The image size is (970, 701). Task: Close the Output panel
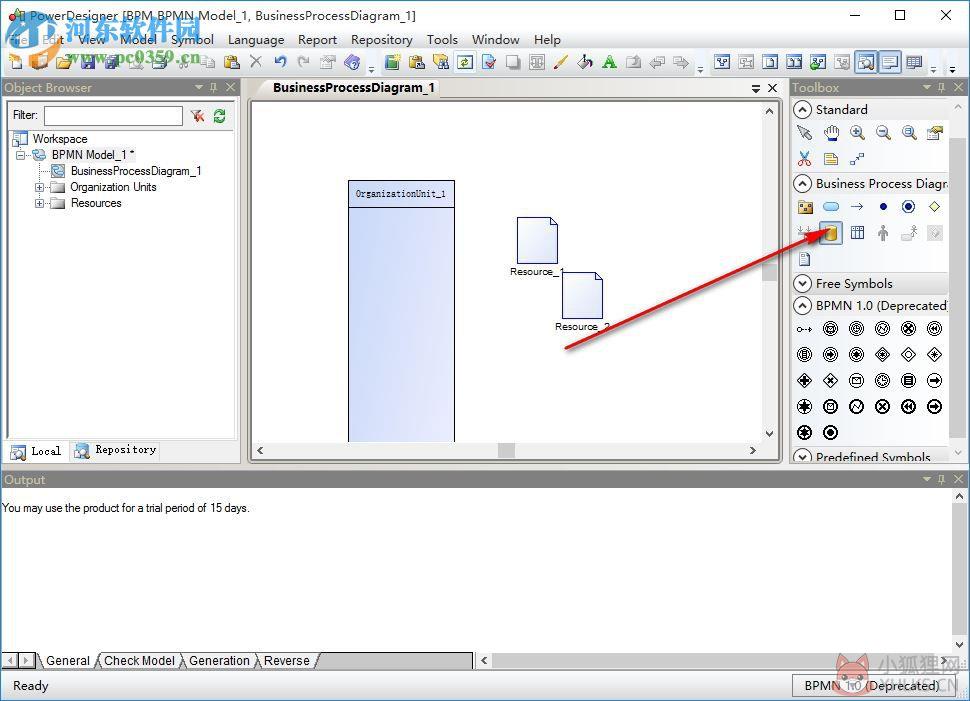tap(958, 480)
